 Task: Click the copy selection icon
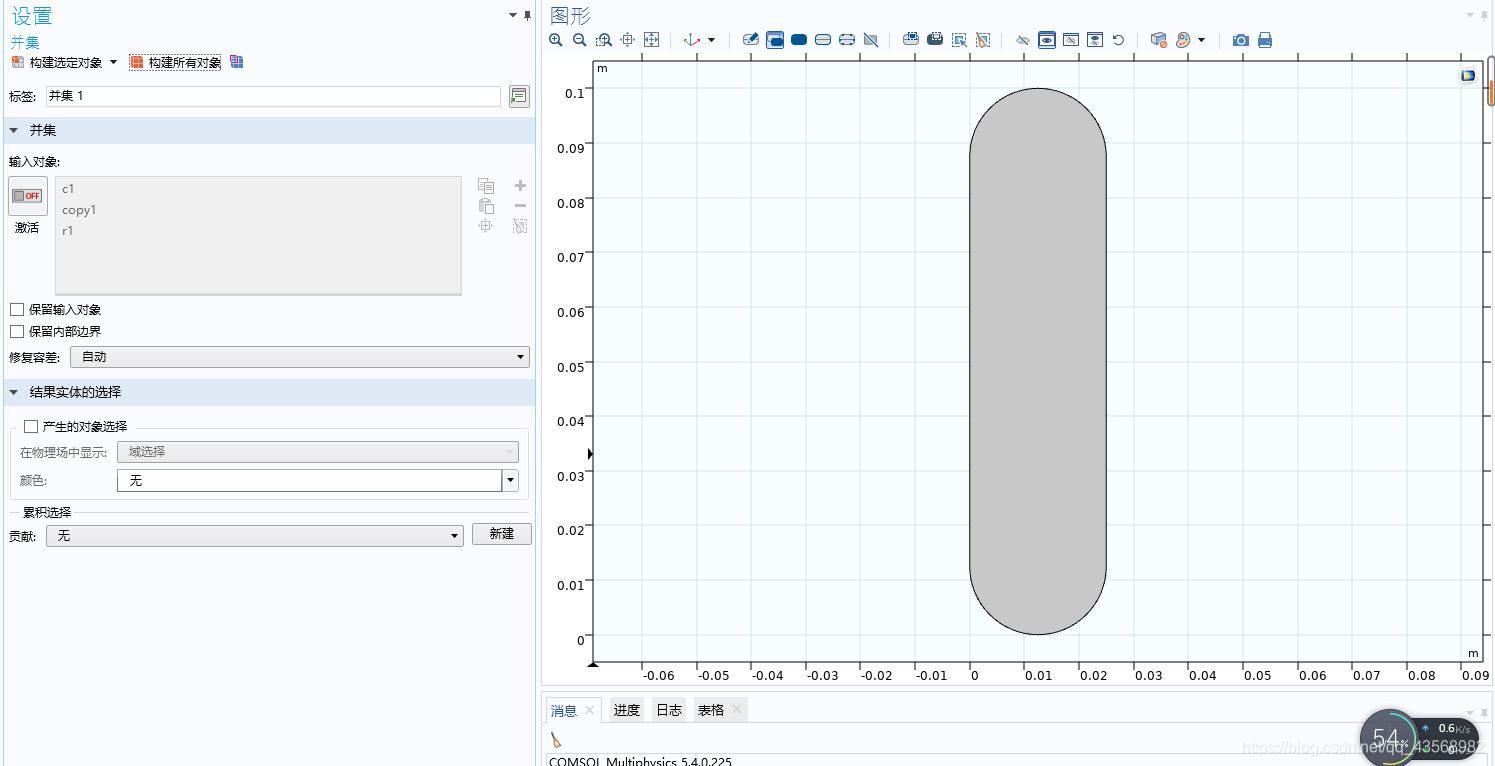coord(486,186)
